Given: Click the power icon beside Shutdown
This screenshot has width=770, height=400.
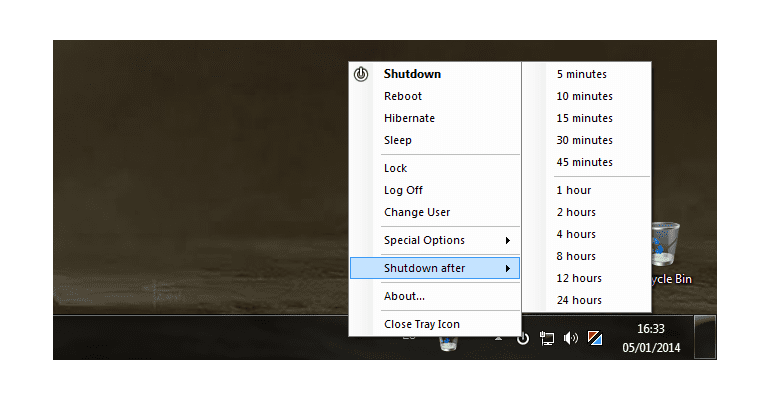Looking at the screenshot, I should [x=361, y=74].
